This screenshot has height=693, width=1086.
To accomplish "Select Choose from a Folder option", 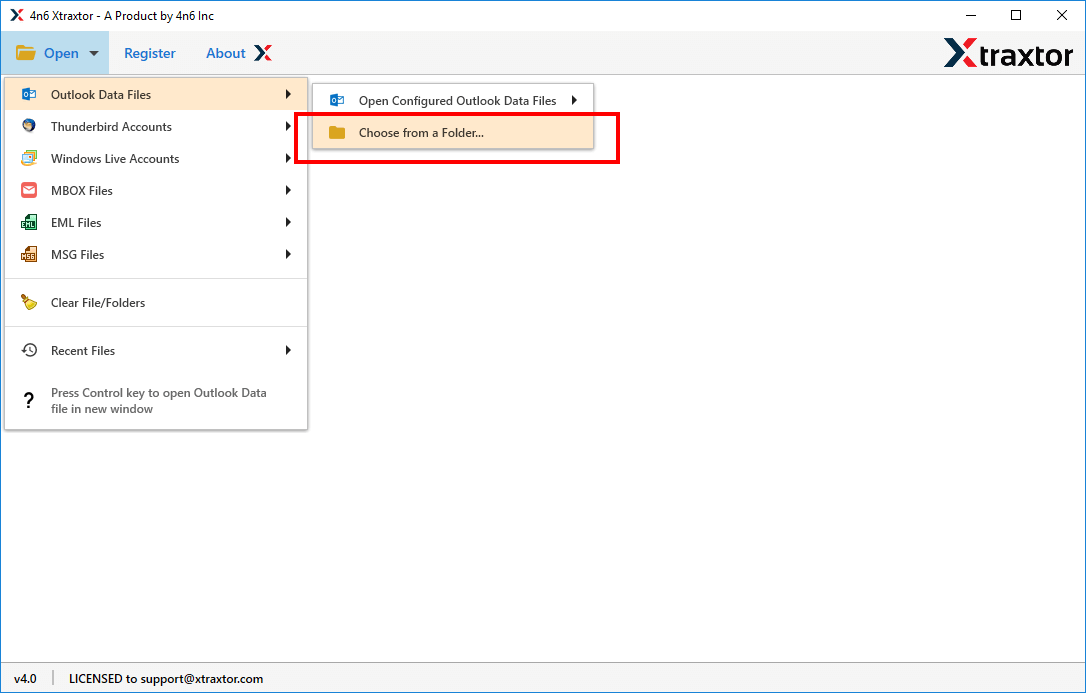I will (453, 132).
